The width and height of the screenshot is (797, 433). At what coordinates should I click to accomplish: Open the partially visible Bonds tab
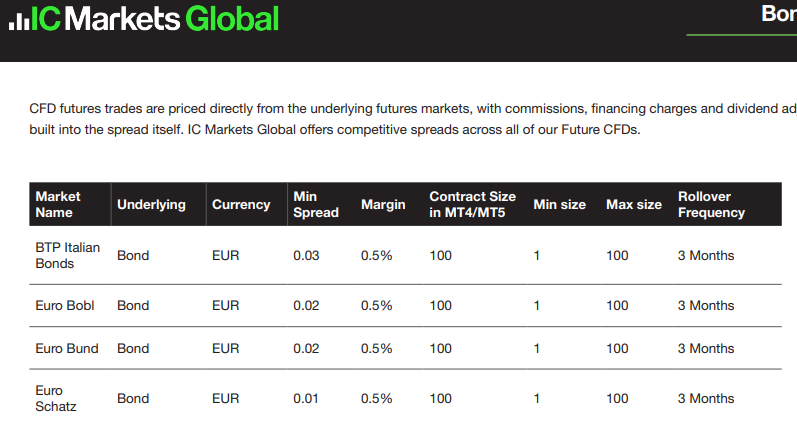click(x=779, y=14)
